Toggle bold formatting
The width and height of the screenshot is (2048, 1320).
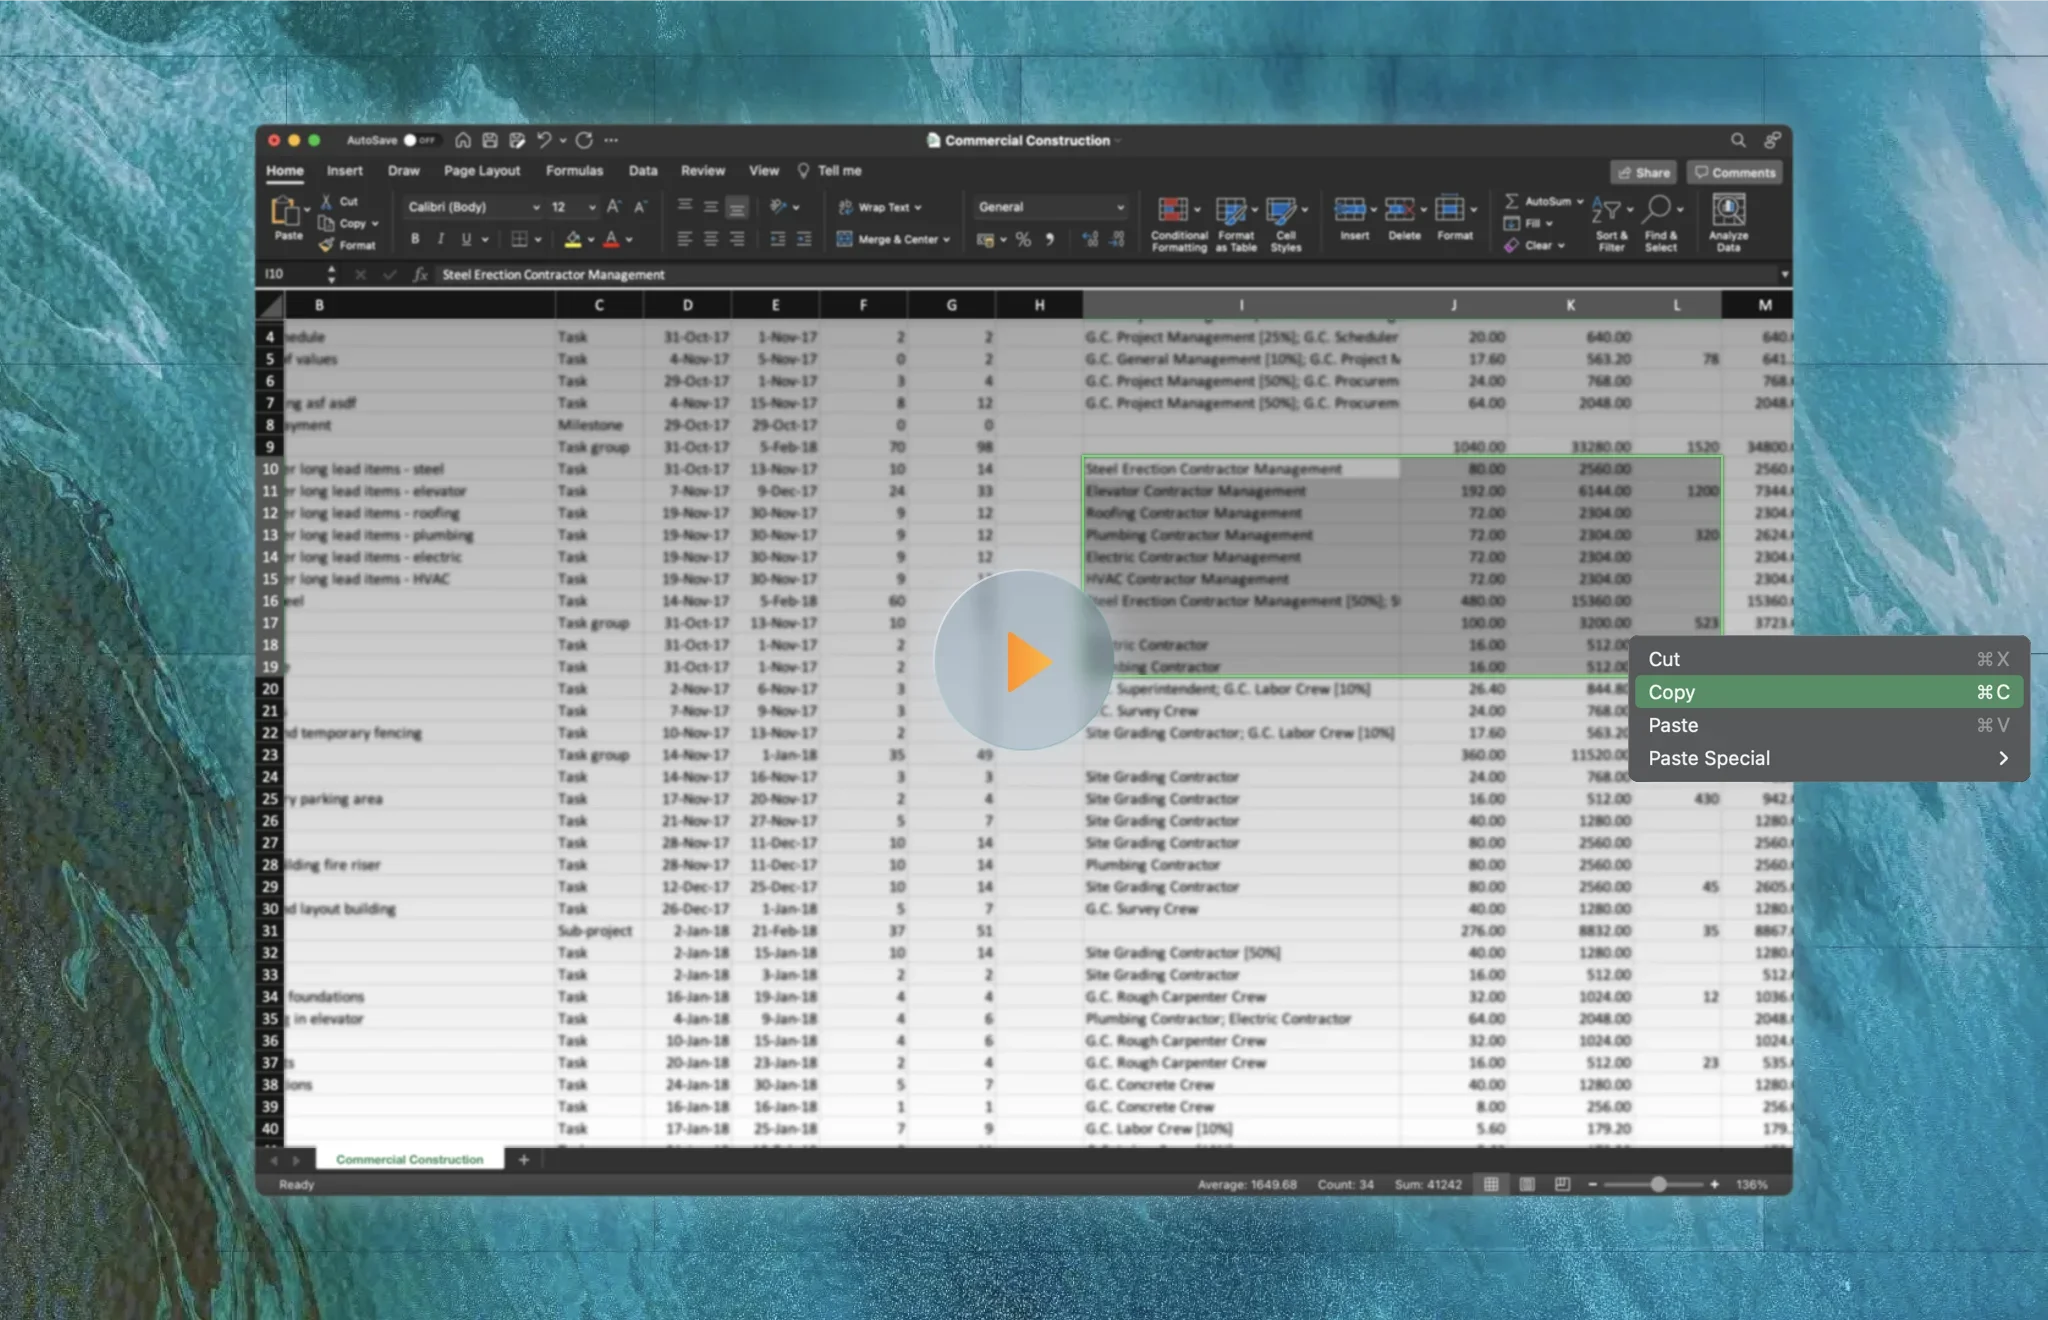[x=415, y=239]
